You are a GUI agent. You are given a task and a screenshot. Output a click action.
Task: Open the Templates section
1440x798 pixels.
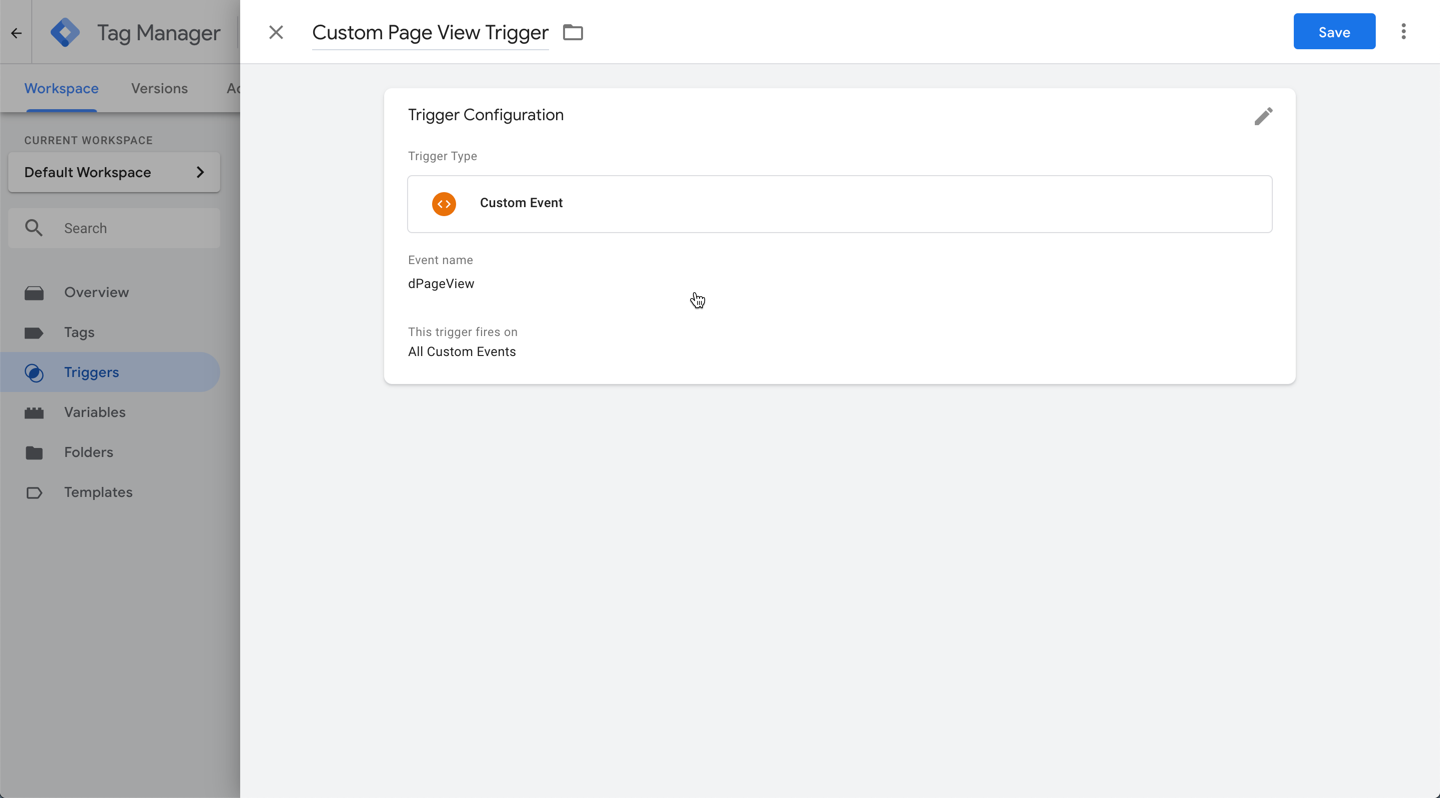[x=97, y=492]
